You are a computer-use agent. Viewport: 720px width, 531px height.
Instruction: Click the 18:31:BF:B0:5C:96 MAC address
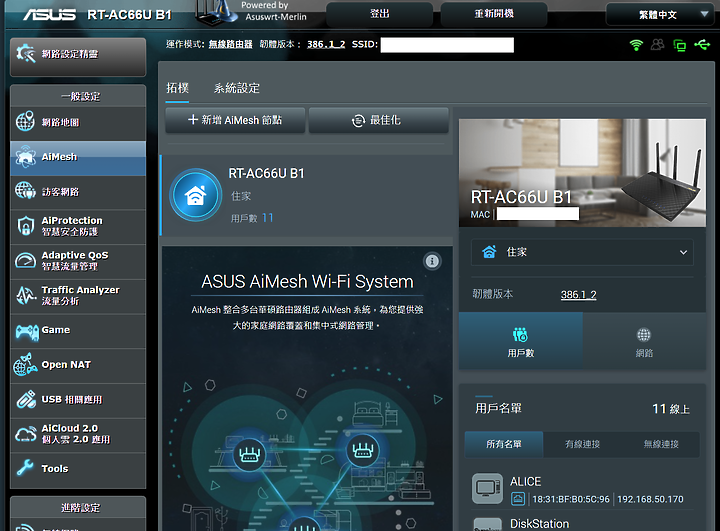(571, 499)
